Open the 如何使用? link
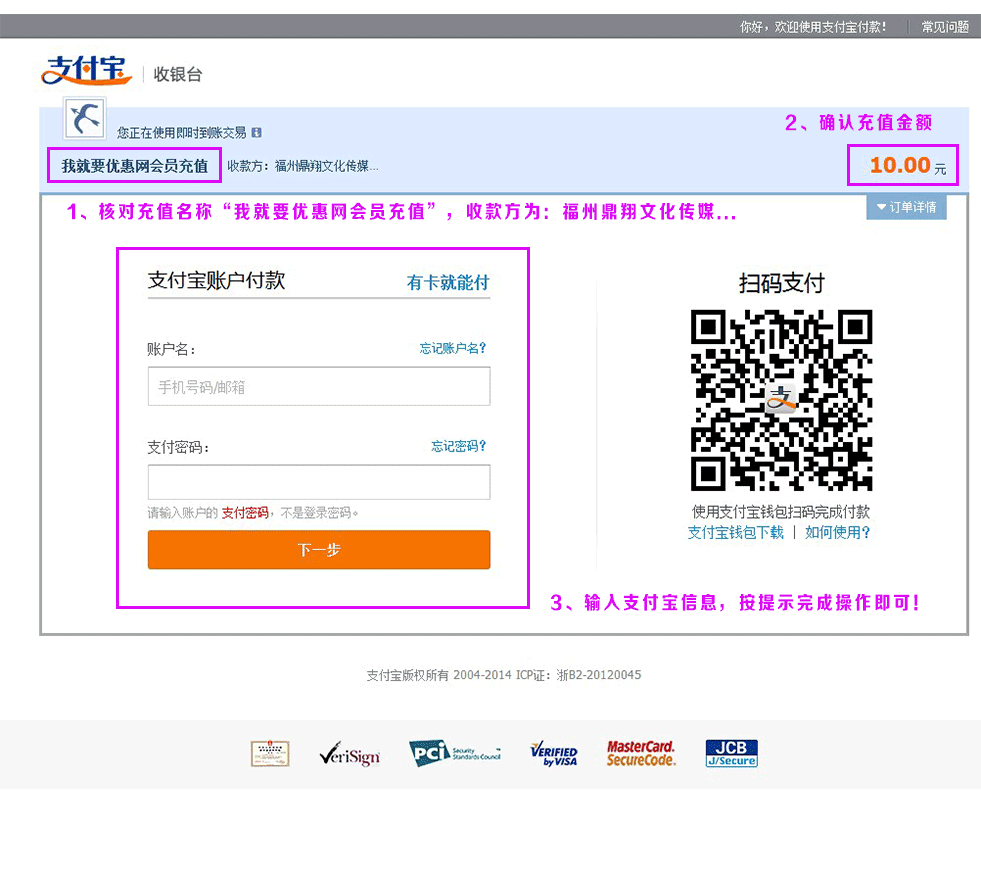 (837, 532)
